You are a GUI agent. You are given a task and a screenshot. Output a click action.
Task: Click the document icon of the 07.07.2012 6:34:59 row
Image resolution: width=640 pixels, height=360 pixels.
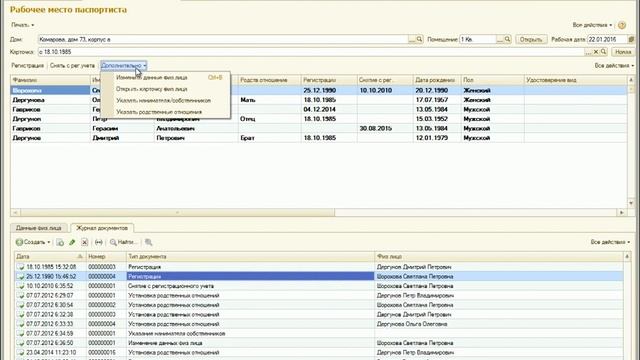(21, 333)
